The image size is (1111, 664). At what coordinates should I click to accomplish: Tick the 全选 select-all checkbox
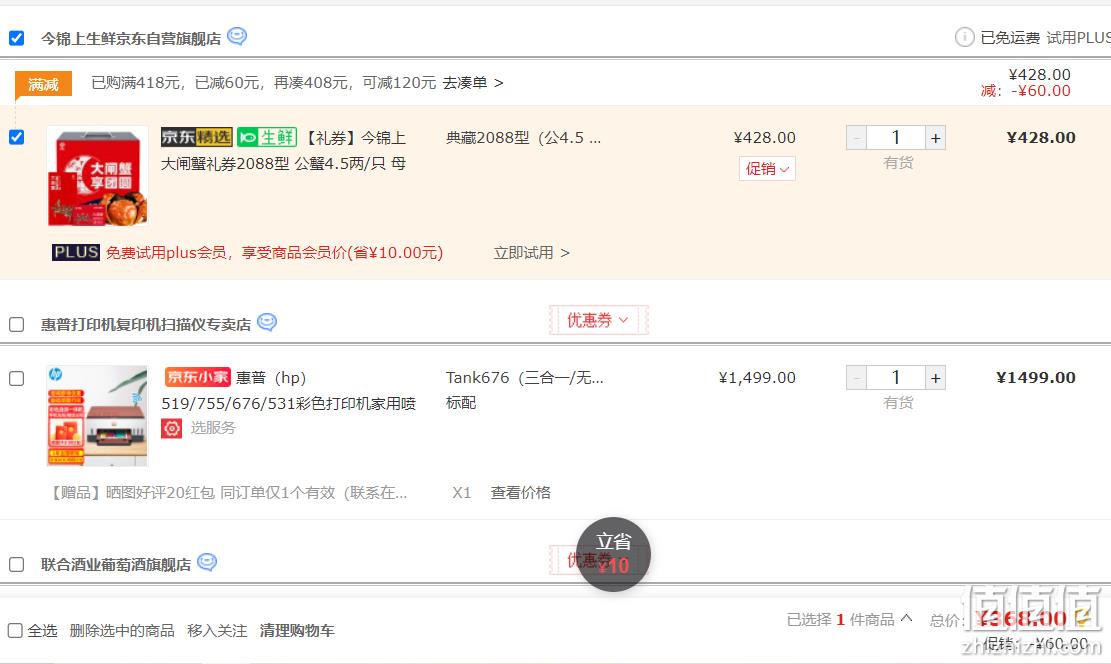(x=15, y=630)
